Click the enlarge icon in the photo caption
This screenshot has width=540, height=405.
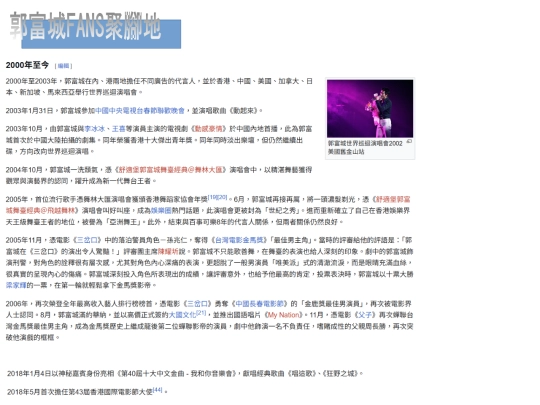(409, 142)
